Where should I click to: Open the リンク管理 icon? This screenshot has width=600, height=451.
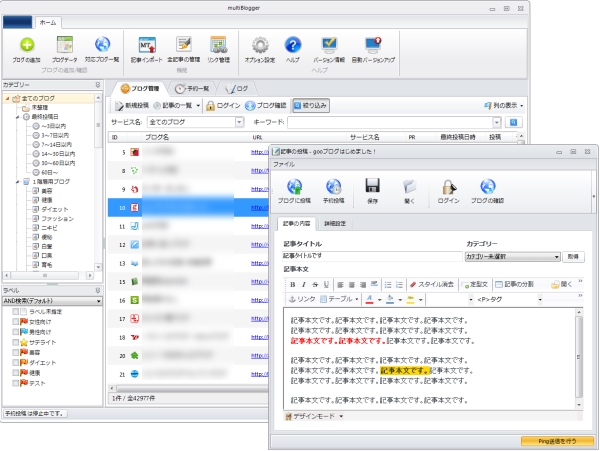coord(218,45)
